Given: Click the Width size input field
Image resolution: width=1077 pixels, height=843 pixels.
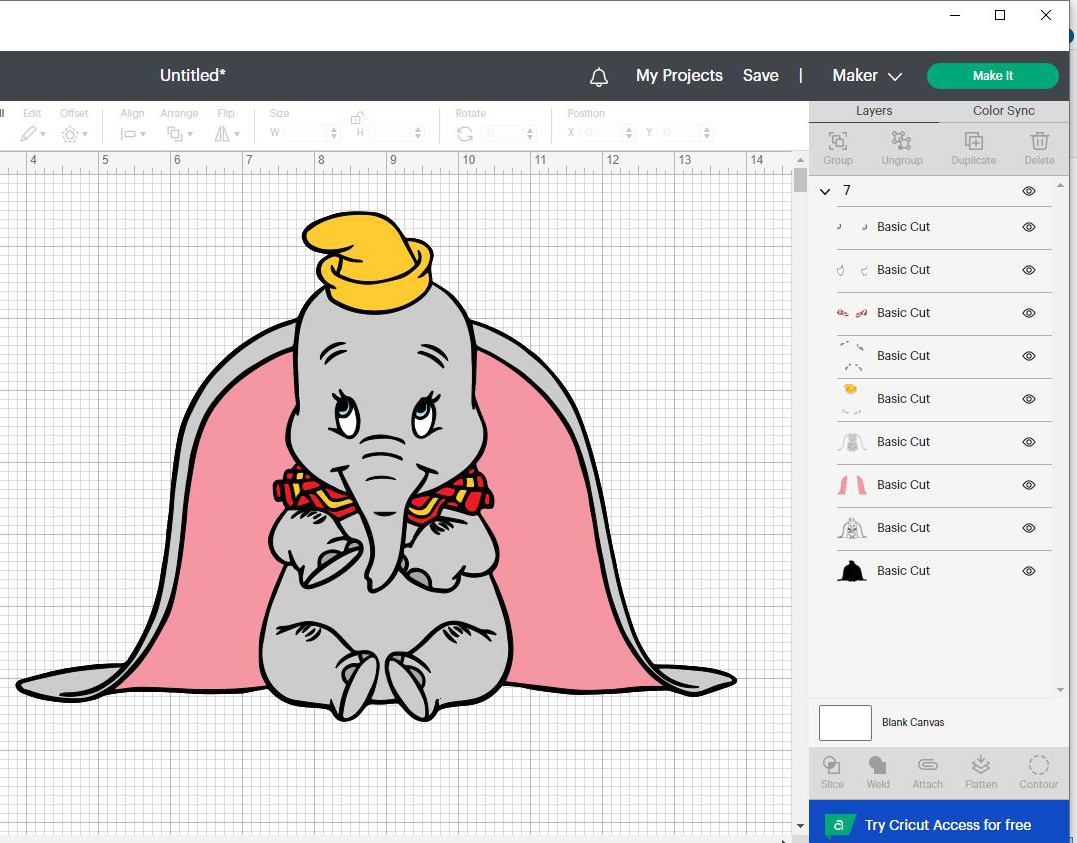Looking at the screenshot, I should (x=307, y=133).
